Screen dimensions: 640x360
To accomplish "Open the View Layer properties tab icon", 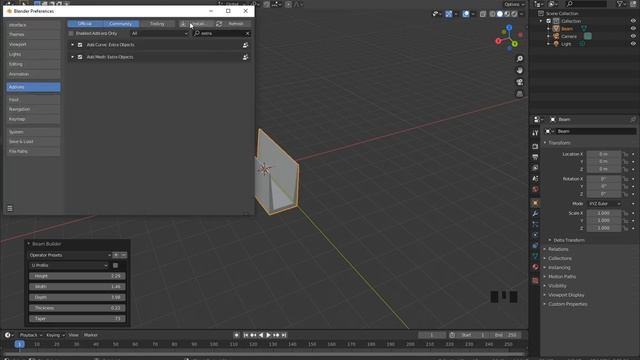I will 535,168.
